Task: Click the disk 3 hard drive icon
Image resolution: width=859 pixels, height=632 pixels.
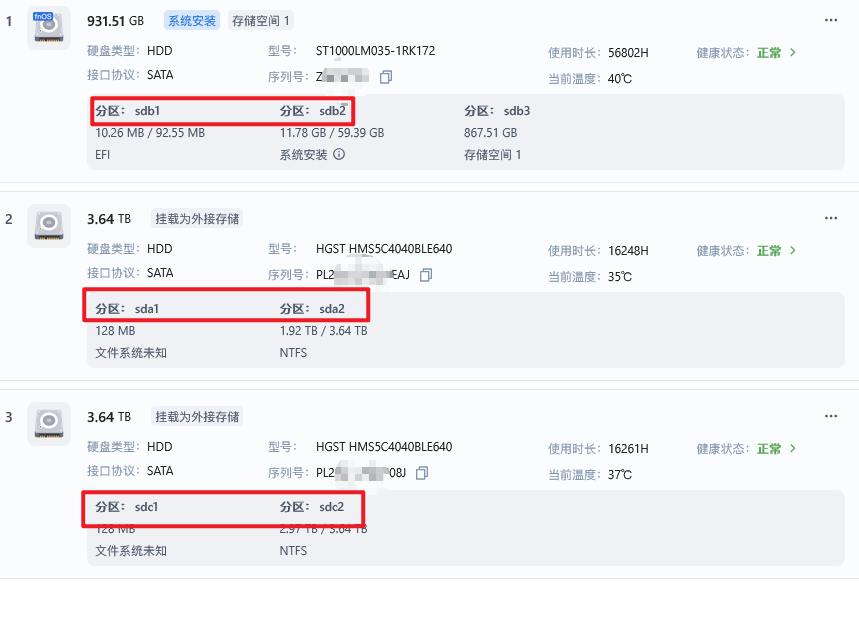Action: [x=49, y=423]
